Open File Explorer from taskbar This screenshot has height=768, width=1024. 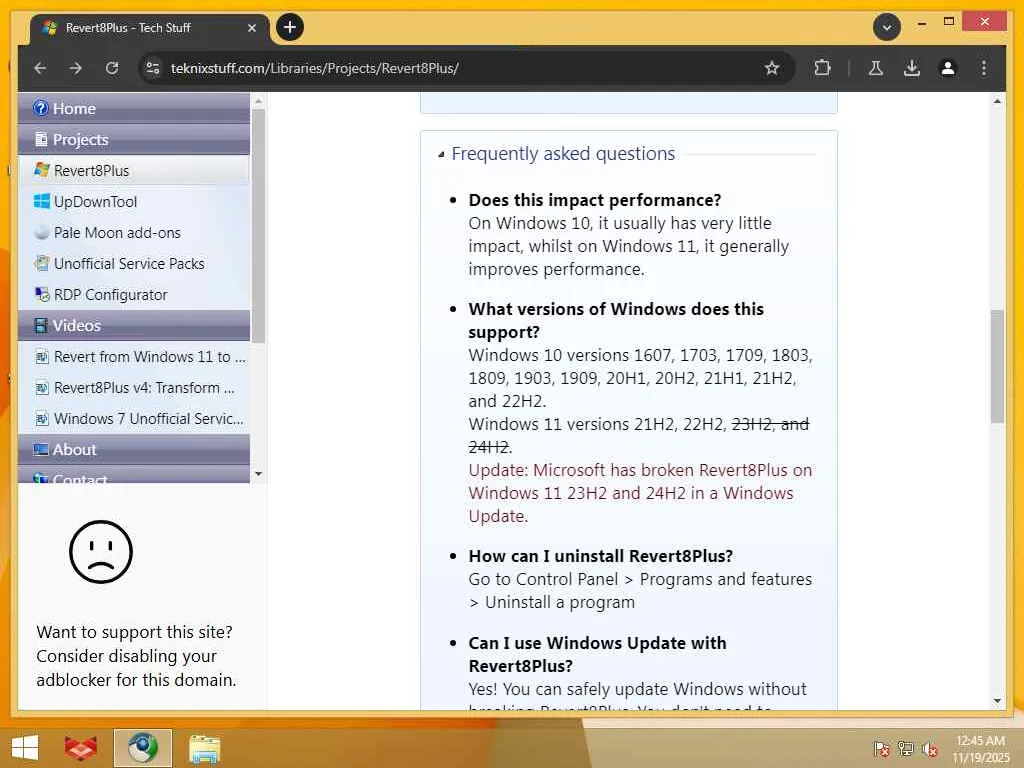click(x=204, y=748)
